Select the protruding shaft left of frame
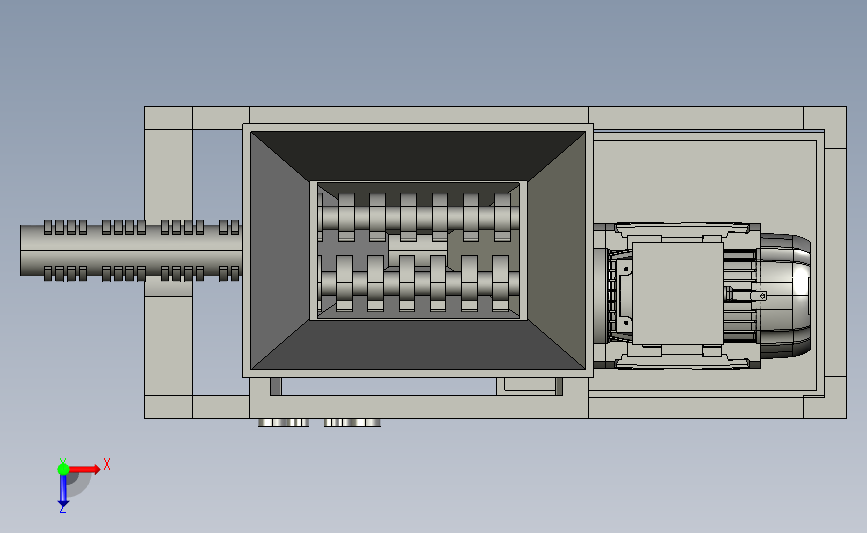This screenshot has height=533, width=867. 131,250
